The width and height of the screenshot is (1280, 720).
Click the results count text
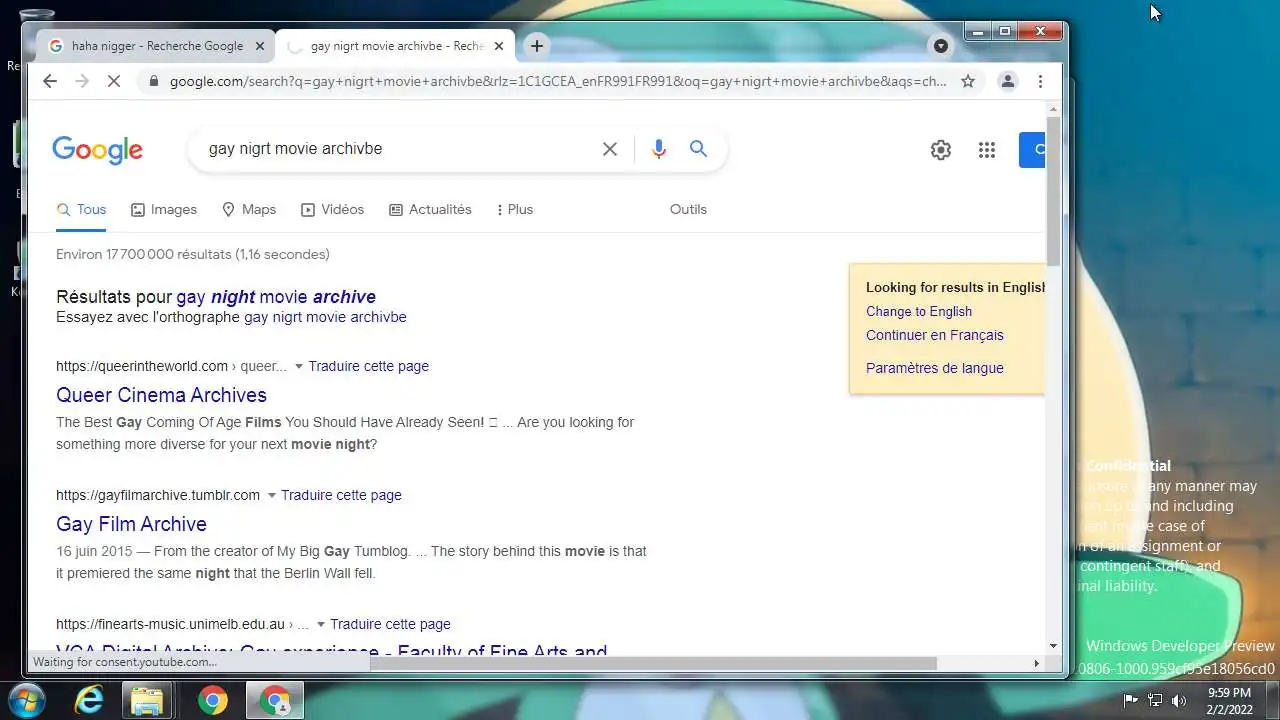193,254
